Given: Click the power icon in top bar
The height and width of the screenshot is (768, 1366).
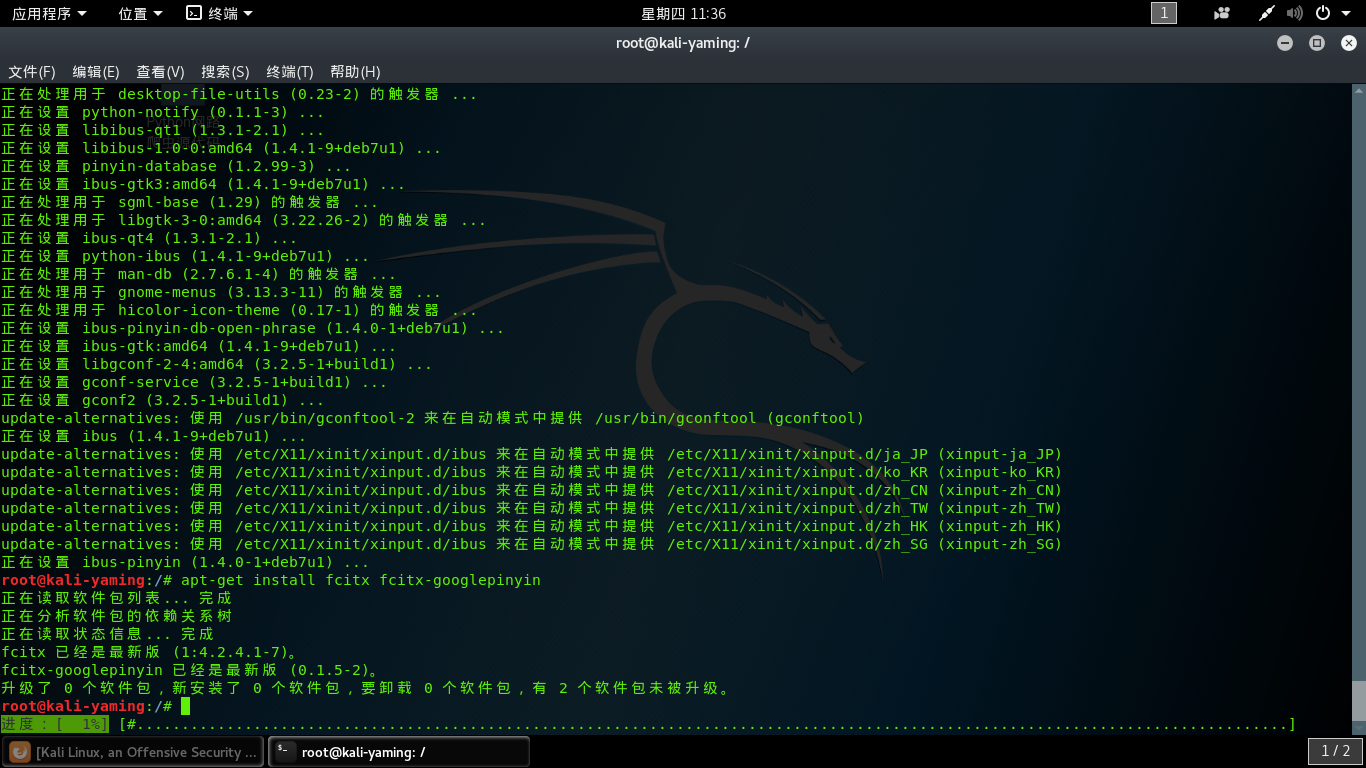Looking at the screenshot, I should click(1322, 13).
